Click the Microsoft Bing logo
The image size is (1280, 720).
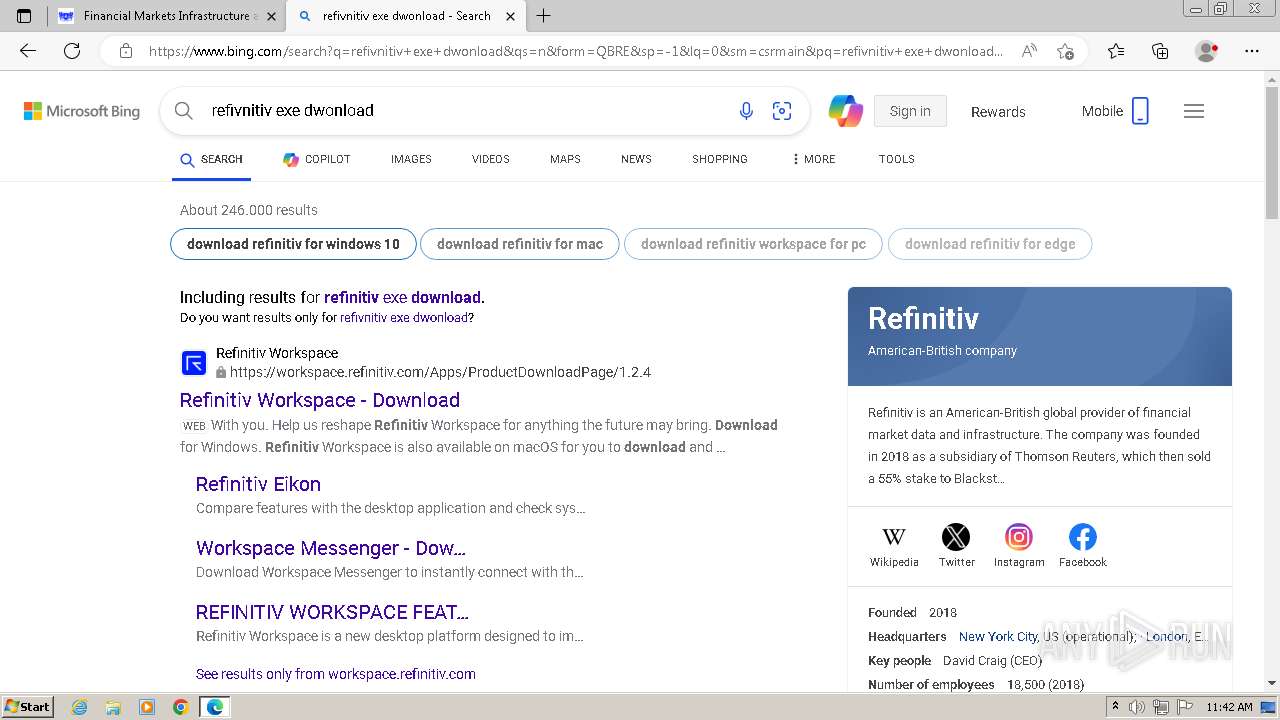pos(82,111)
